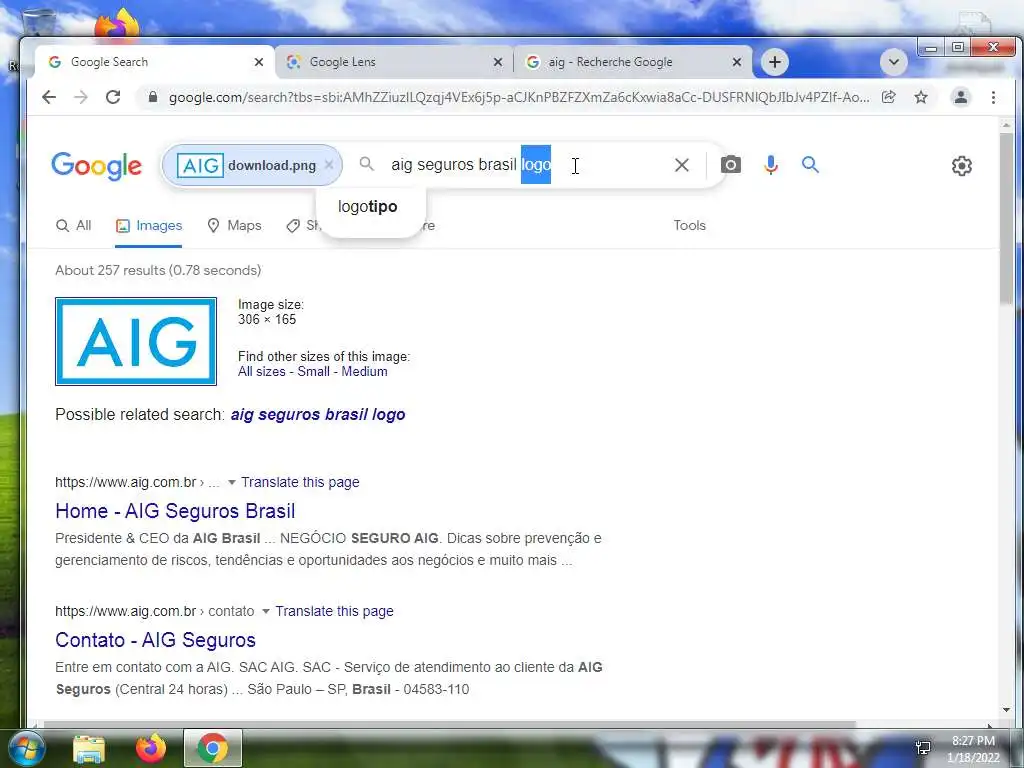Image resolution: width=1024 pixels, height=768 pixels.
Task: Click the download.png image chip
Action: pos(251,165)
